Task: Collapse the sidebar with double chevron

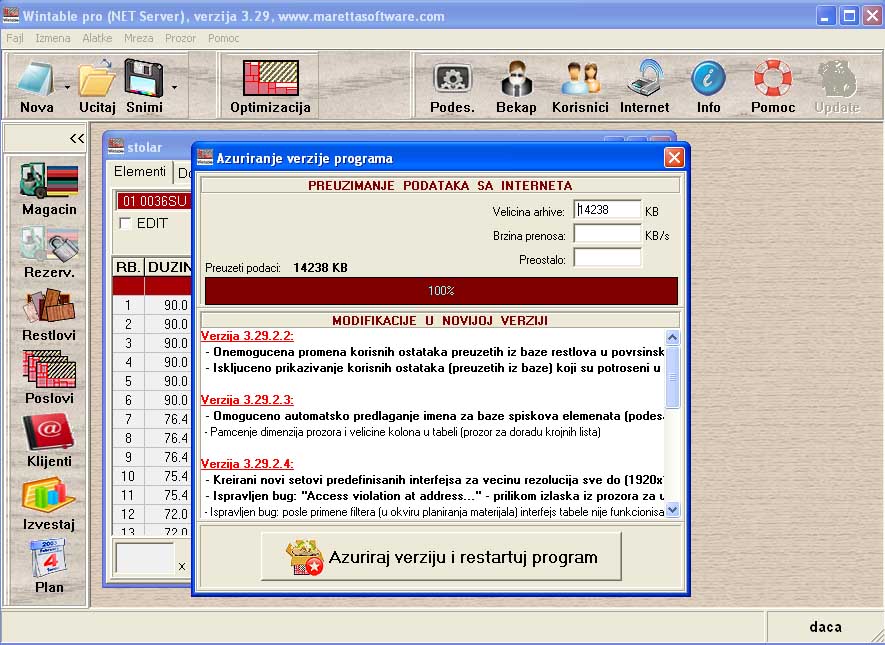Action: (76, 139)
